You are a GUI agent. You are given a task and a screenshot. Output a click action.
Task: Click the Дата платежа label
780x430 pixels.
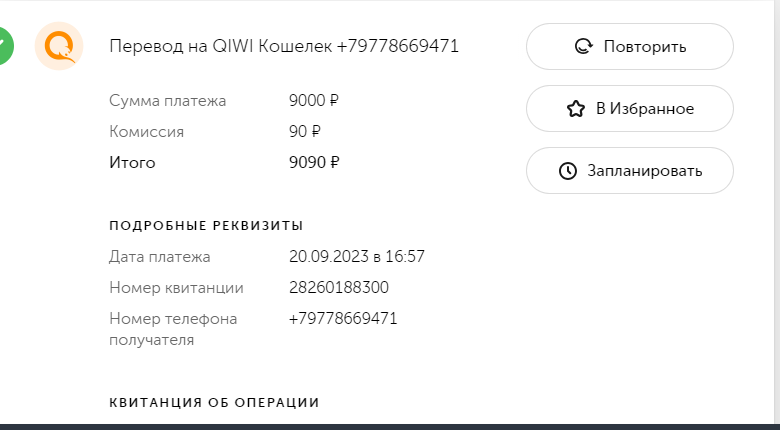pos(160,257)
